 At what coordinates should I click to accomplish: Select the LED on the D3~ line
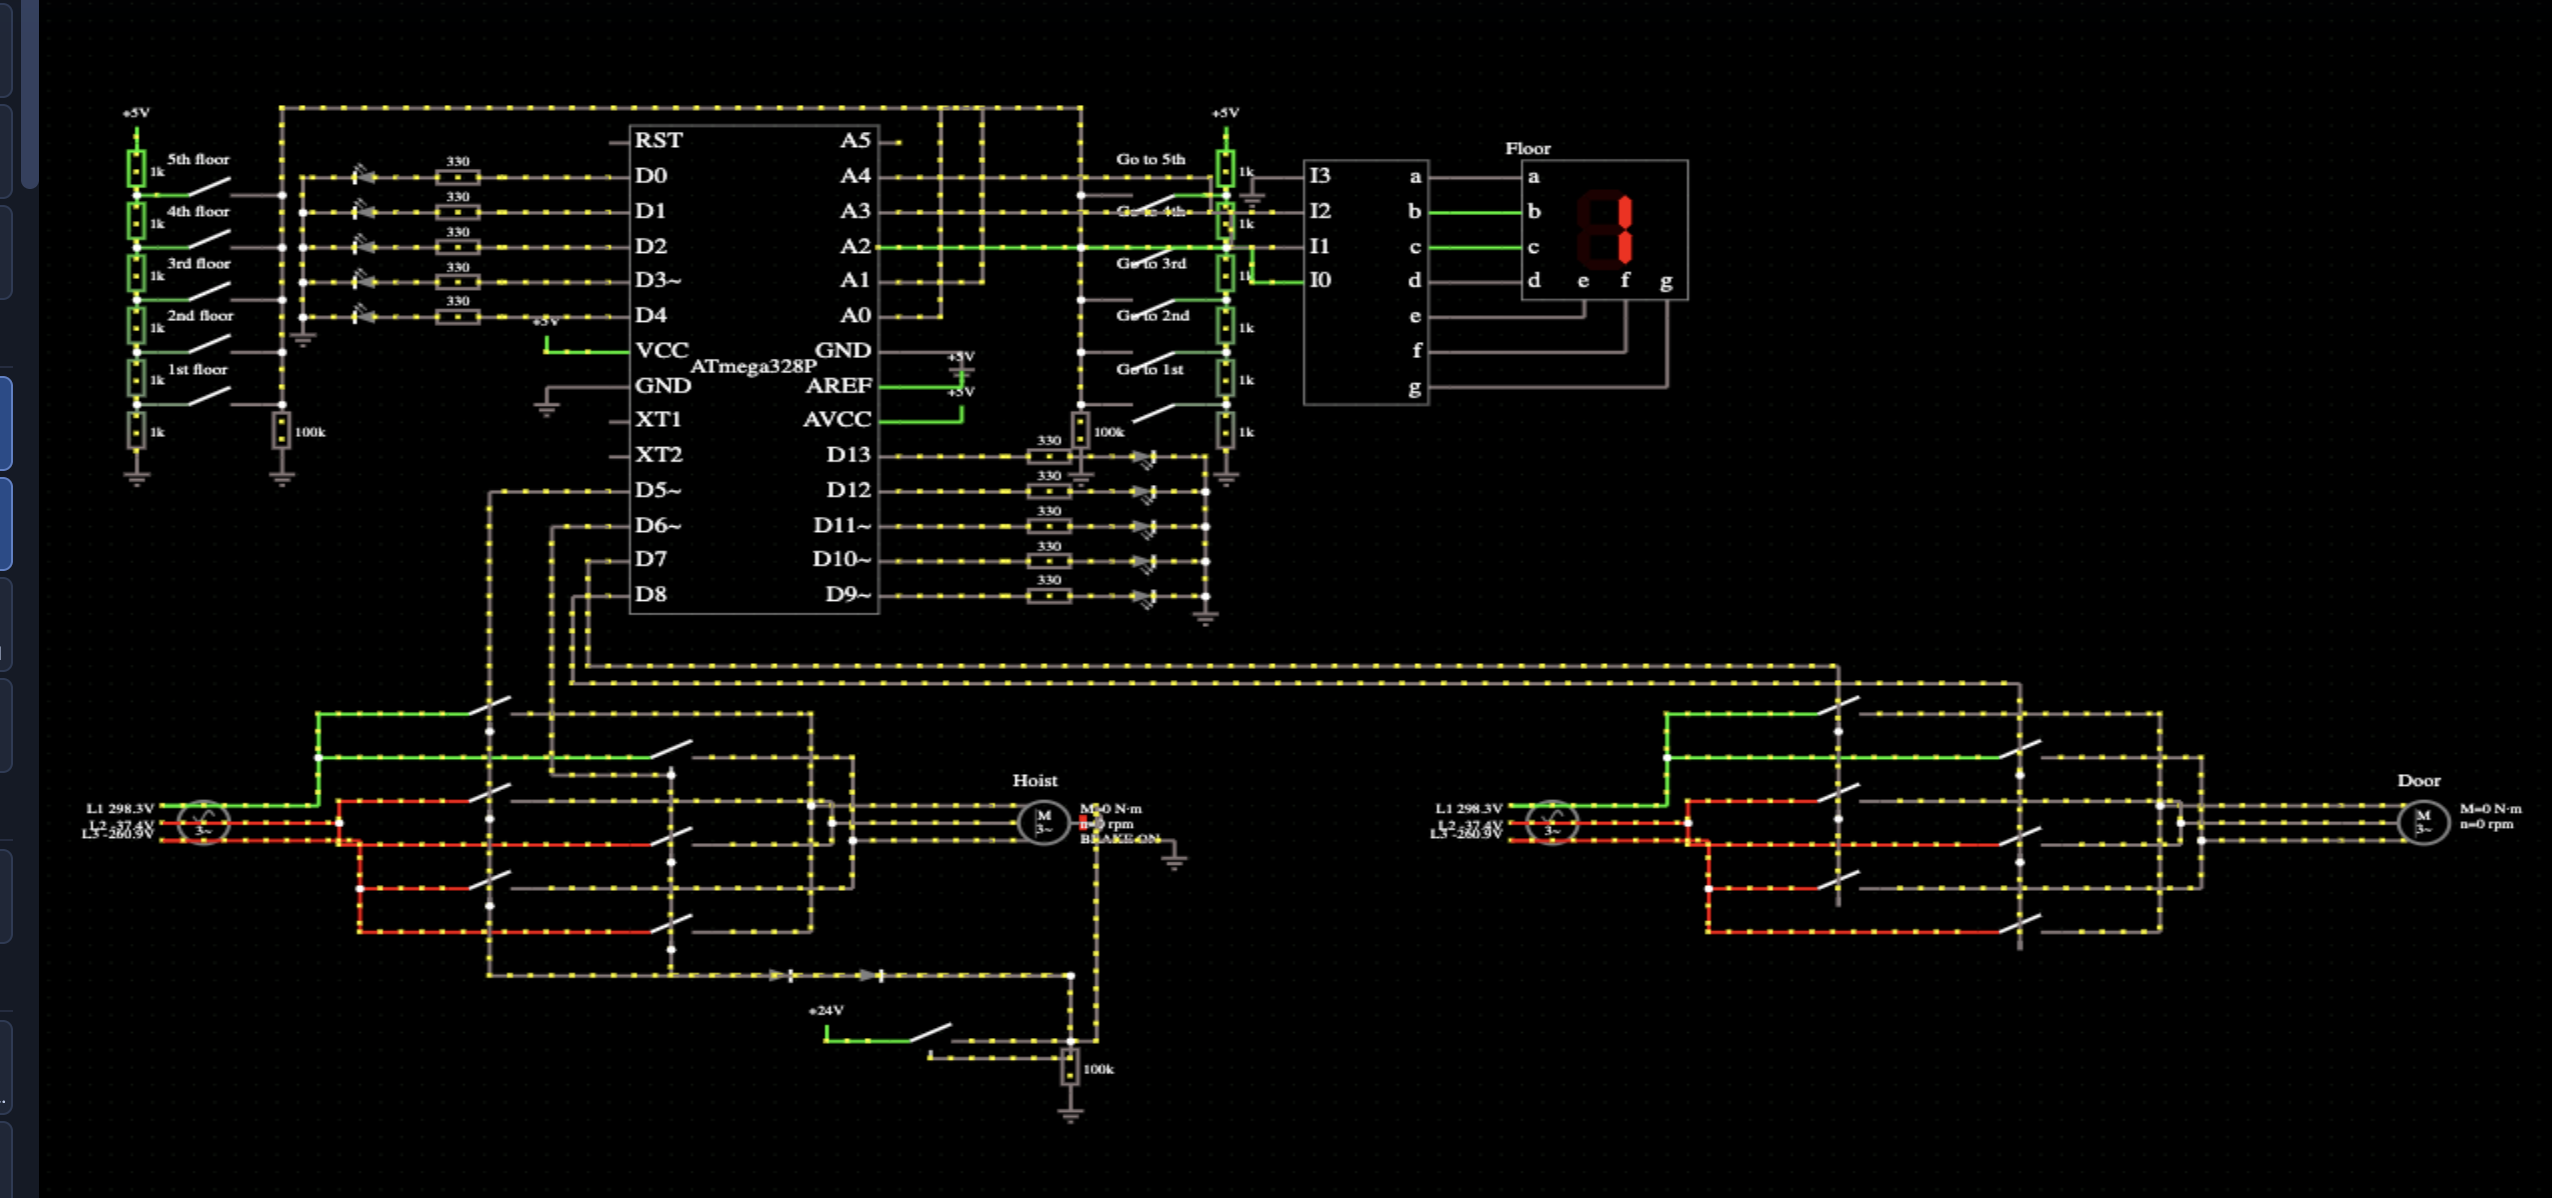tap(365, 282)
